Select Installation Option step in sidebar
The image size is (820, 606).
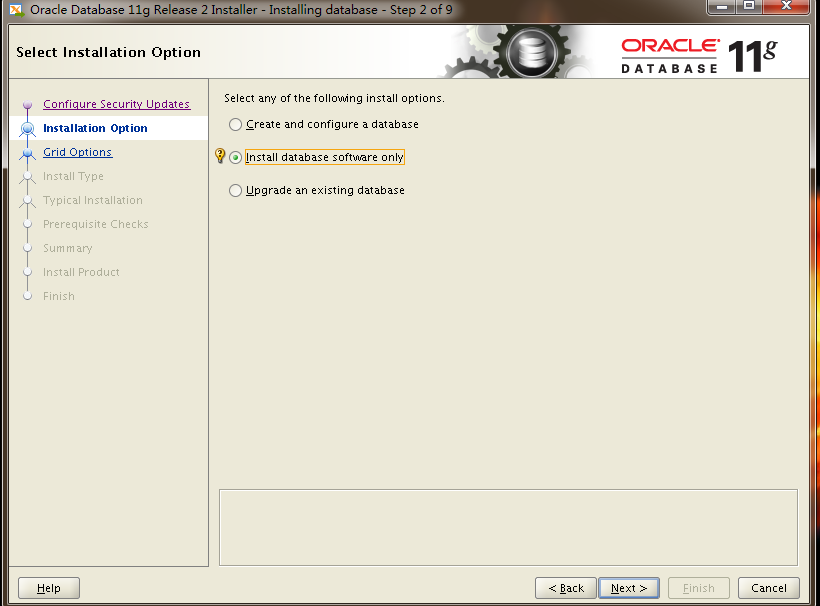pos(95,128)
